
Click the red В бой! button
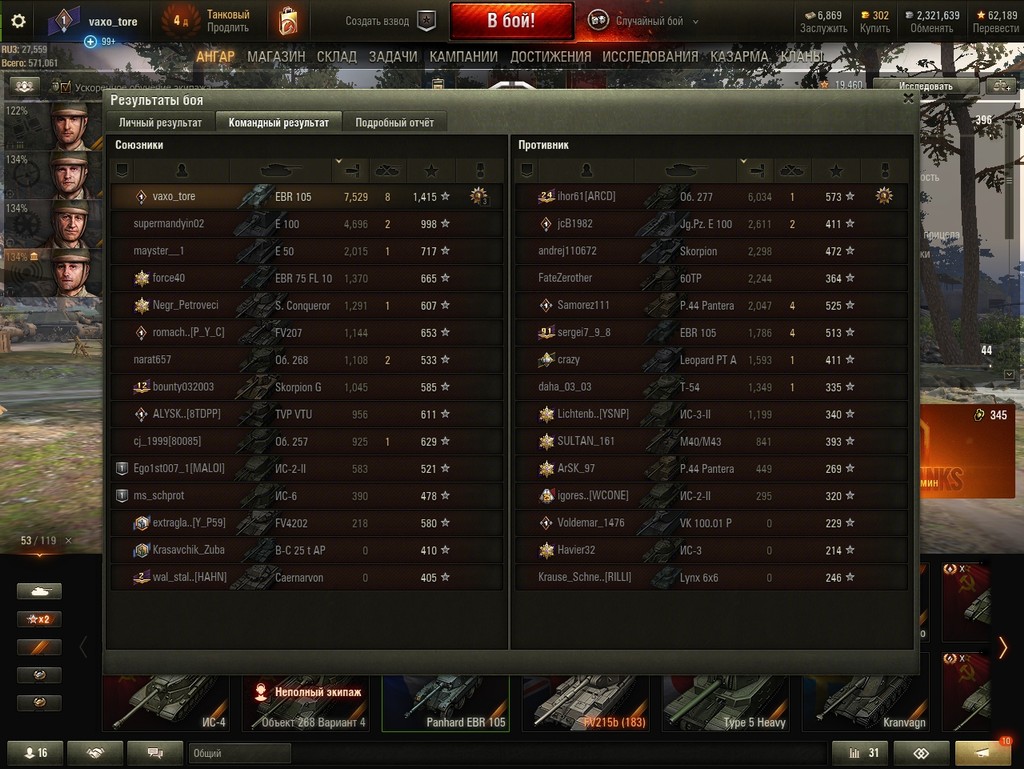point(511,21)
